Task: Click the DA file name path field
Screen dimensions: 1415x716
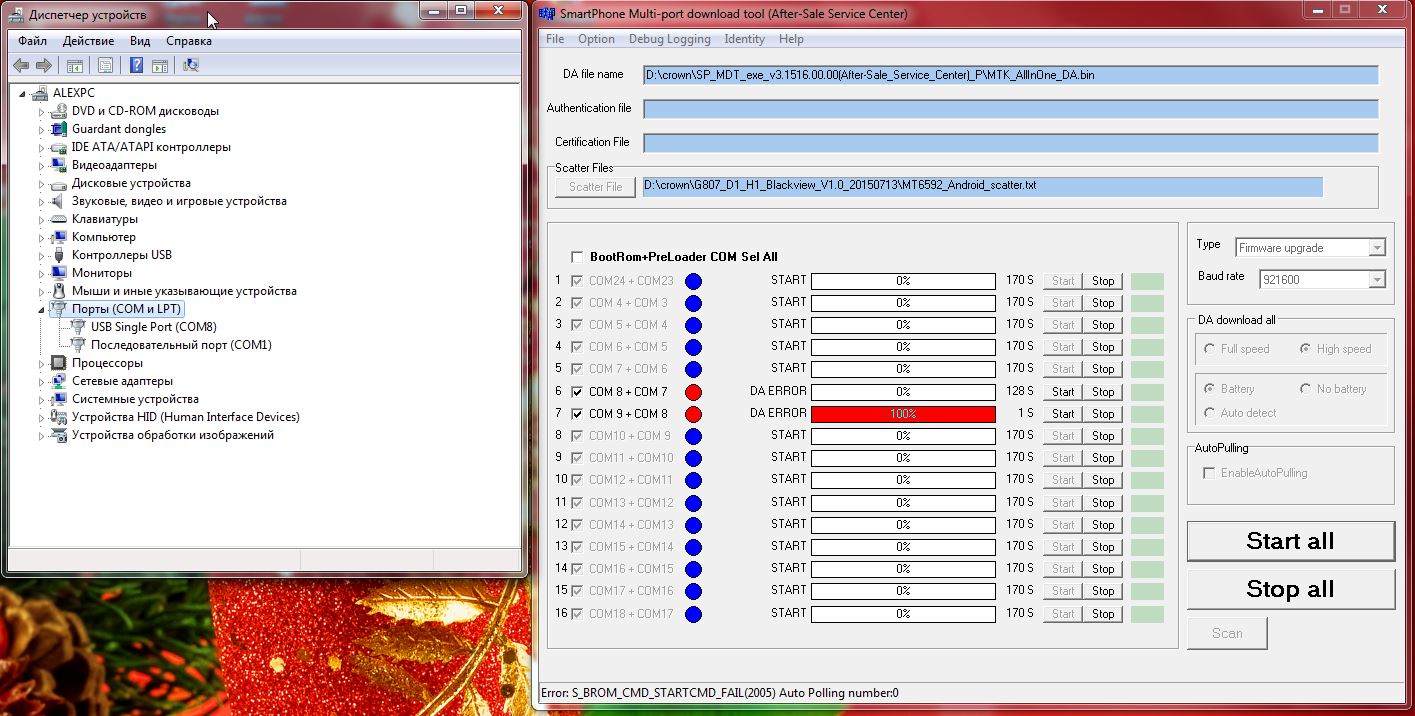Action: 1010,75
